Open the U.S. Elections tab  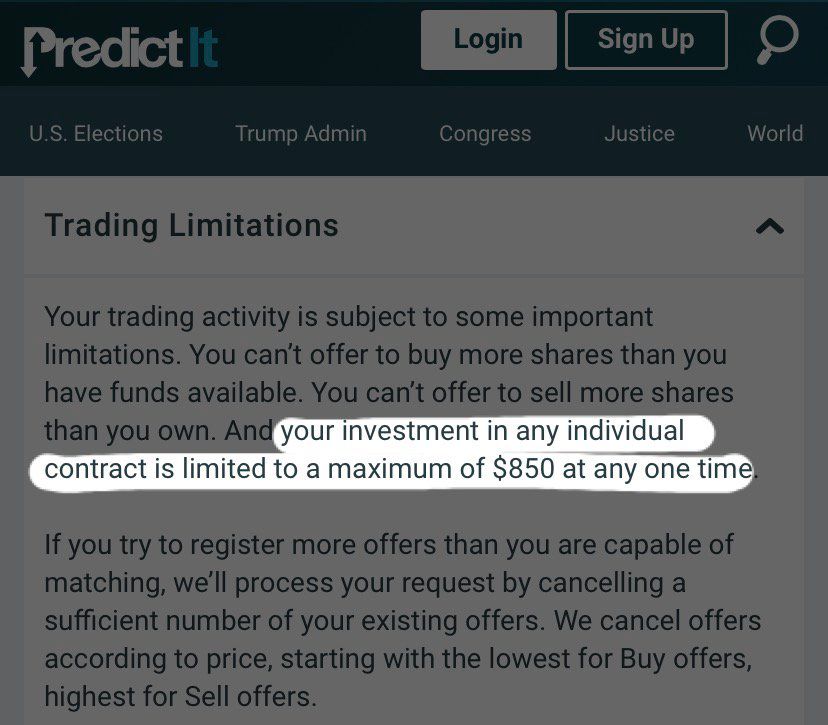coord(96,134)
